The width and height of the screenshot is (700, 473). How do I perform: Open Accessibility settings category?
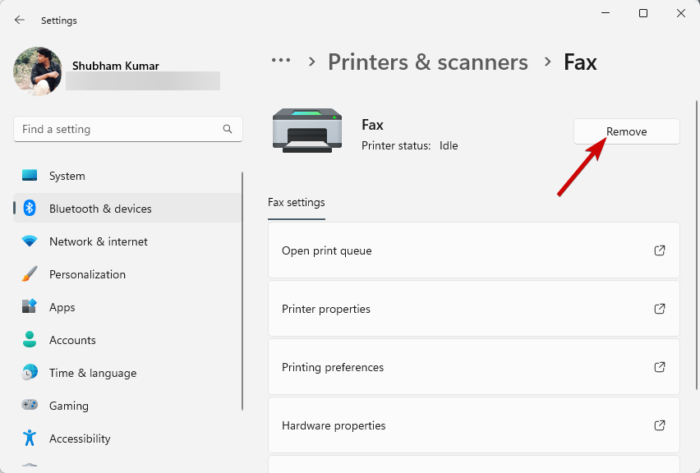(x=79, y=439)
